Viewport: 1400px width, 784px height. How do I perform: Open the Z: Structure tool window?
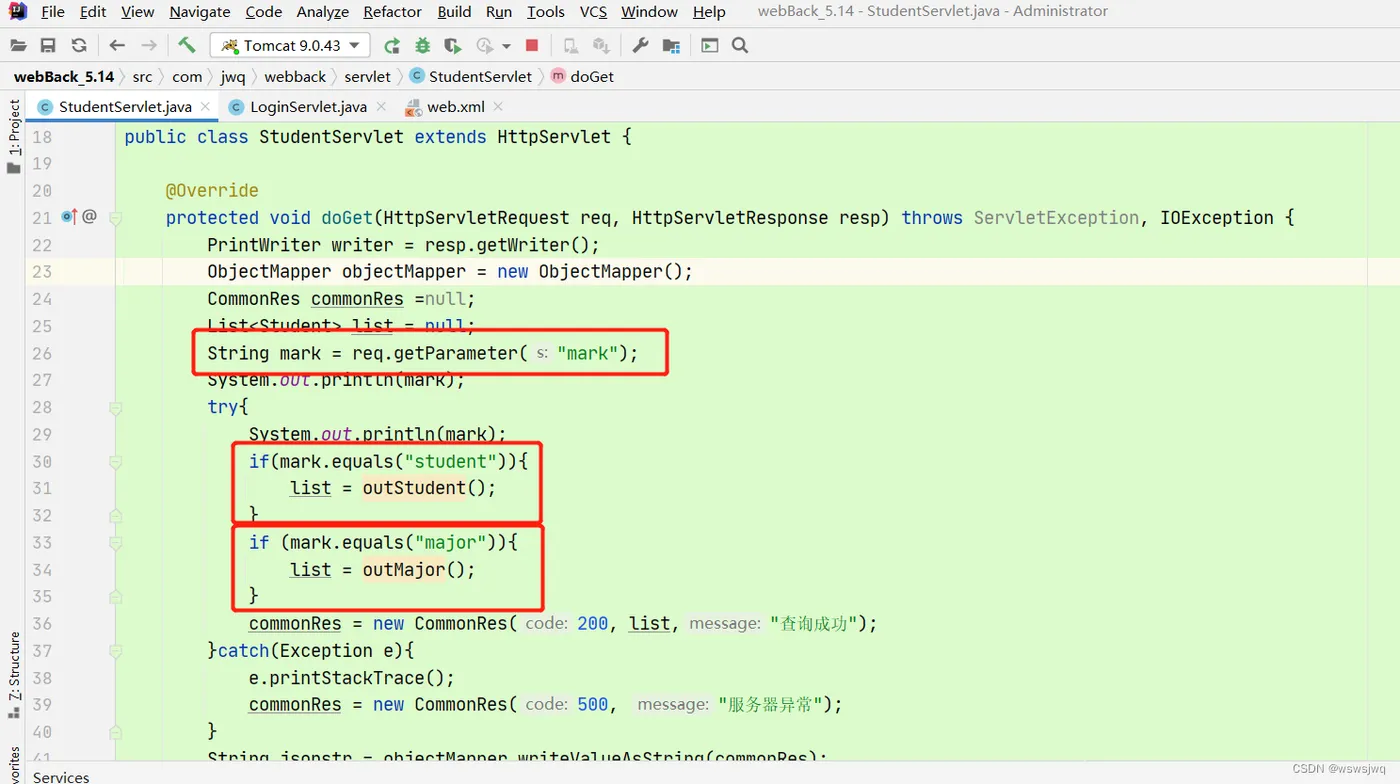pos(14,674)
